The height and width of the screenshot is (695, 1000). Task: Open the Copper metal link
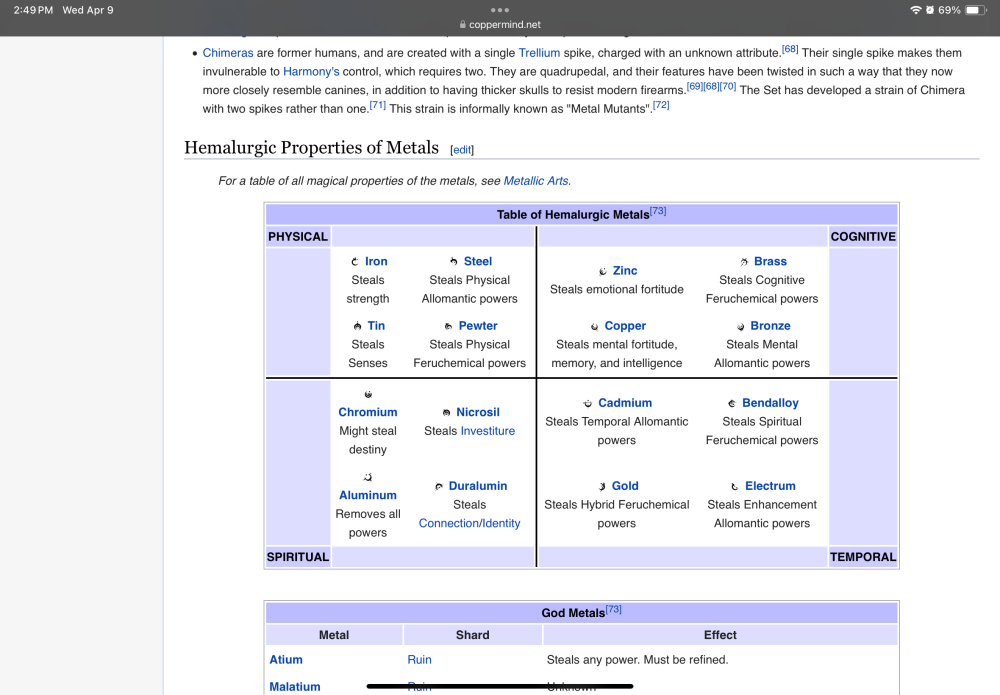click(625, 326)
